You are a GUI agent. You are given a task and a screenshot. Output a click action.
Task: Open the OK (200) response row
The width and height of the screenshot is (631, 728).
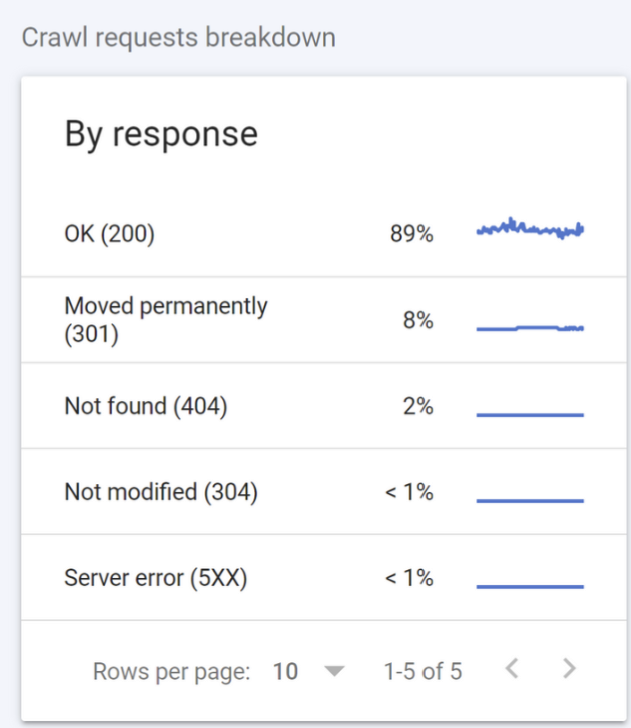point(324,234)
